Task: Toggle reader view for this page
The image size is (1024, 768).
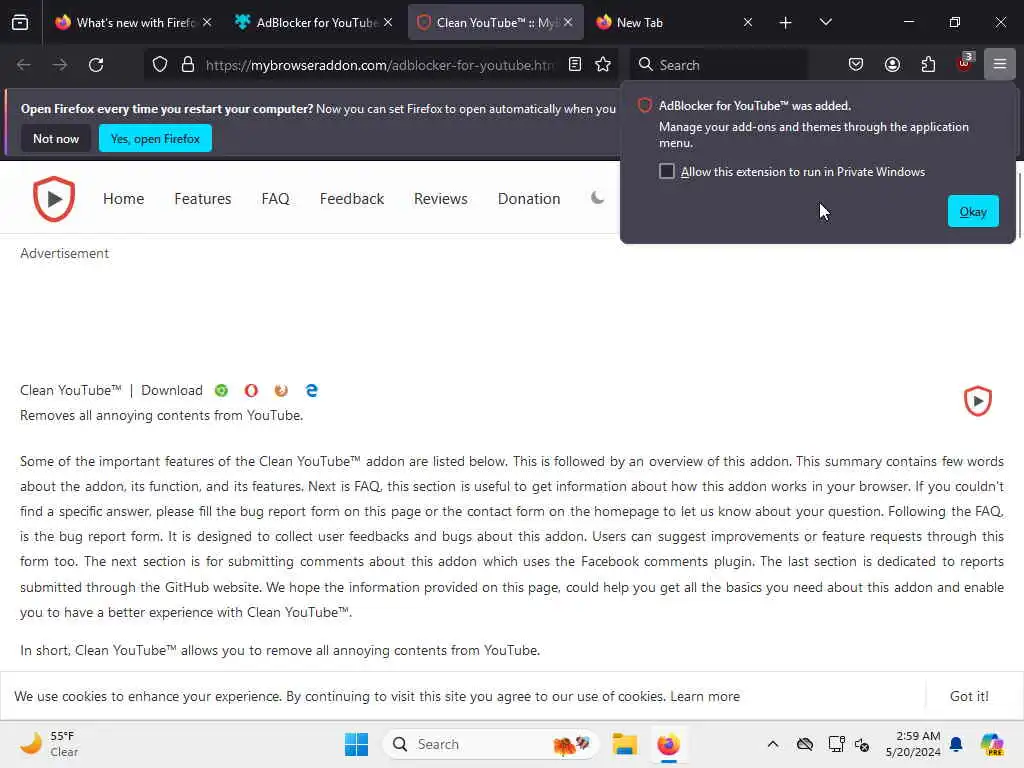Action: pyautogui.click(x=575, y=64)
